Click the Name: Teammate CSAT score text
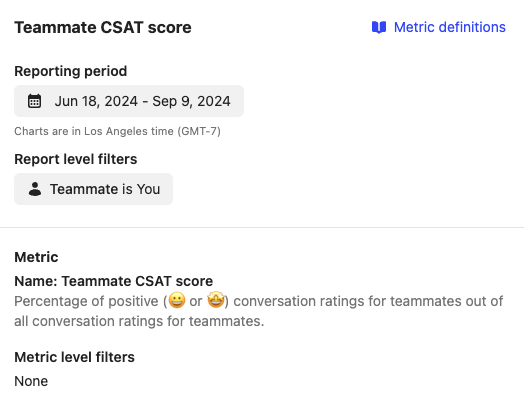Viewport: 524px width, 403px height. tap(114, 281)
